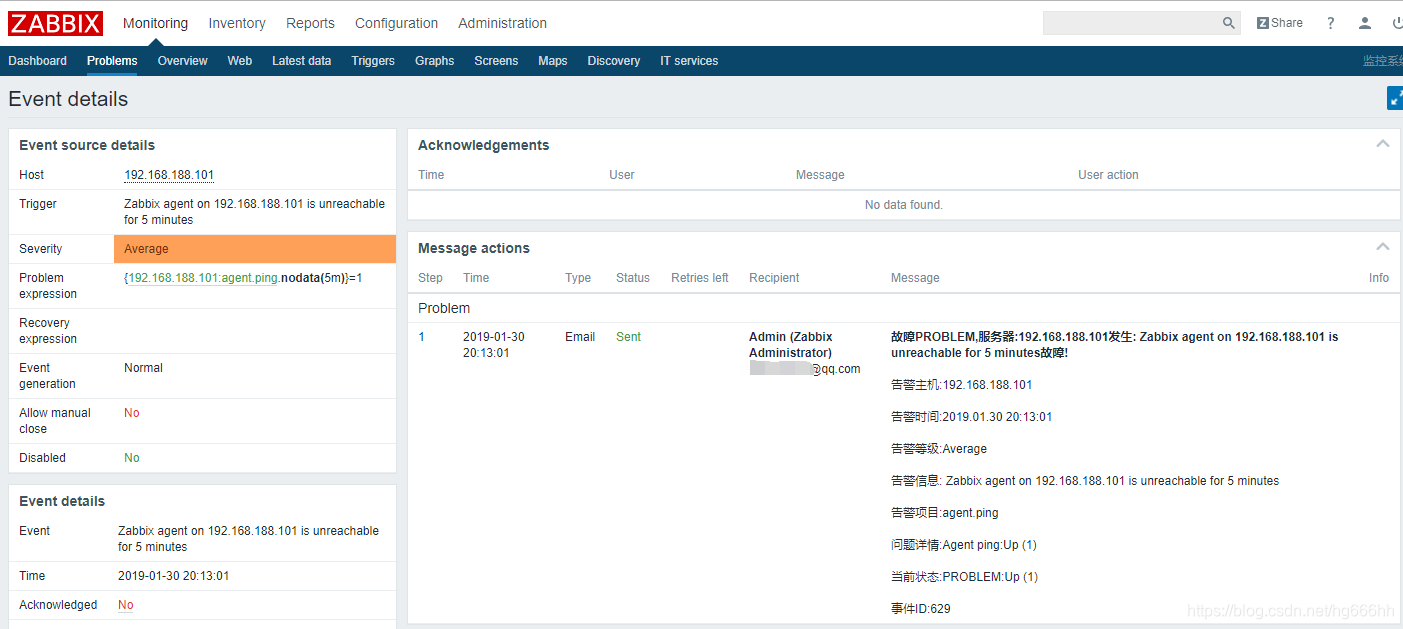The width and height of the screenshot is (1403, 629).
Task: Open Graphs submenu
Action: pyautogui.click(x=434, y=61)
